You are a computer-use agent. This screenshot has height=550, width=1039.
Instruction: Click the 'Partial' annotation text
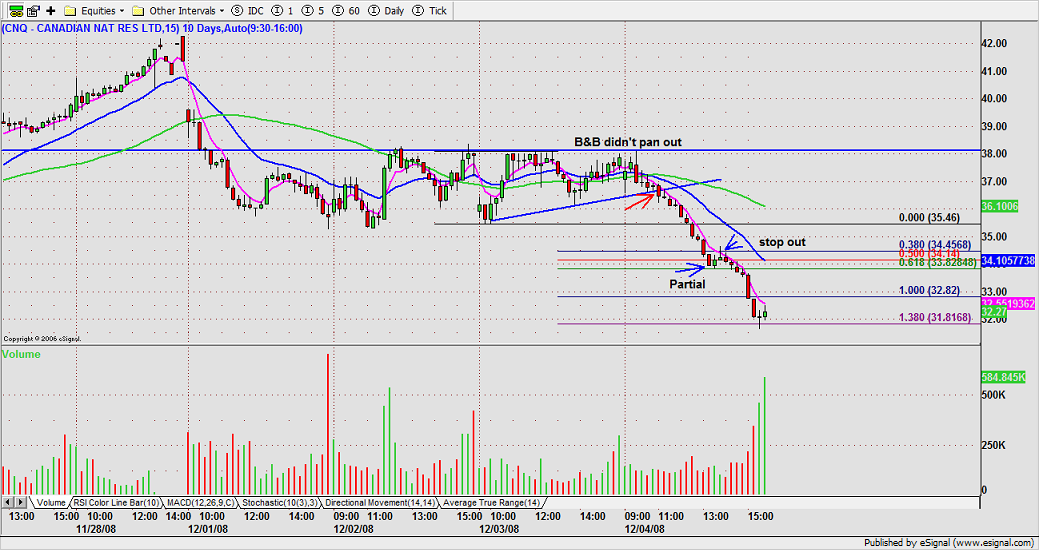coord(687,284)
